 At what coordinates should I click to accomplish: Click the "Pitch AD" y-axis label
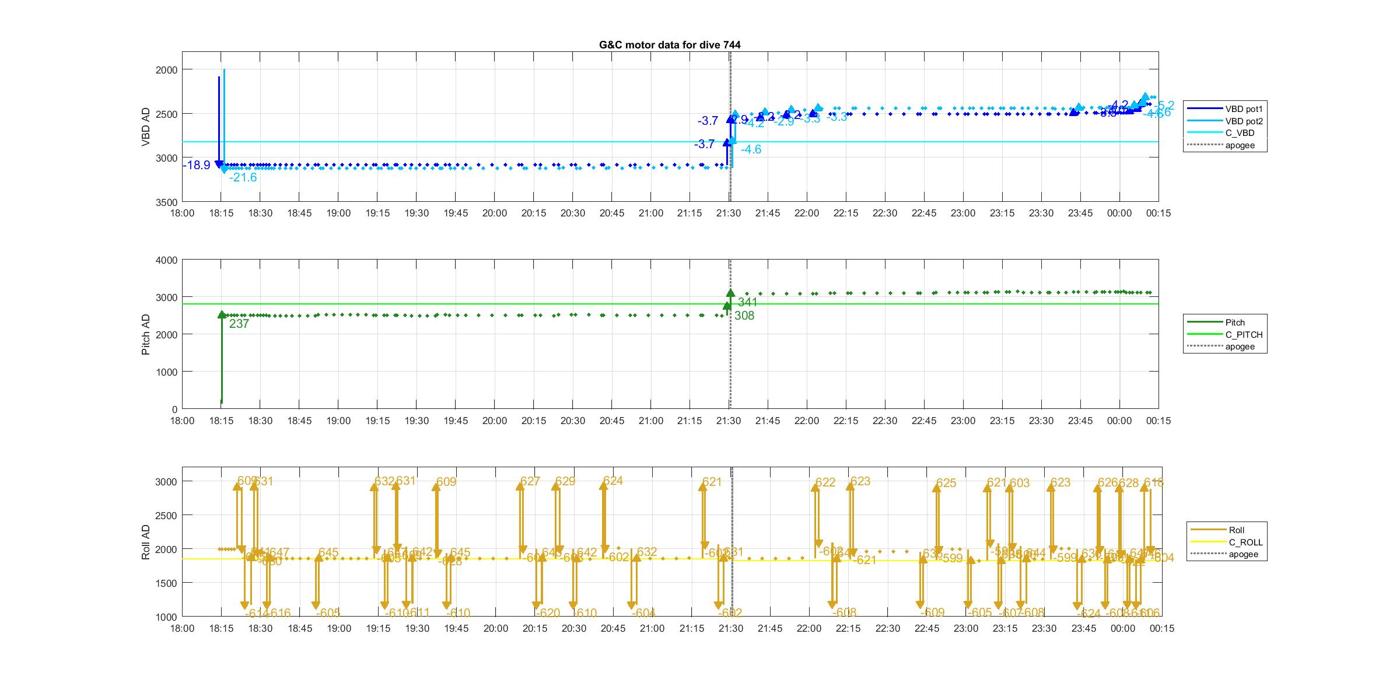(x=146, y=334)
